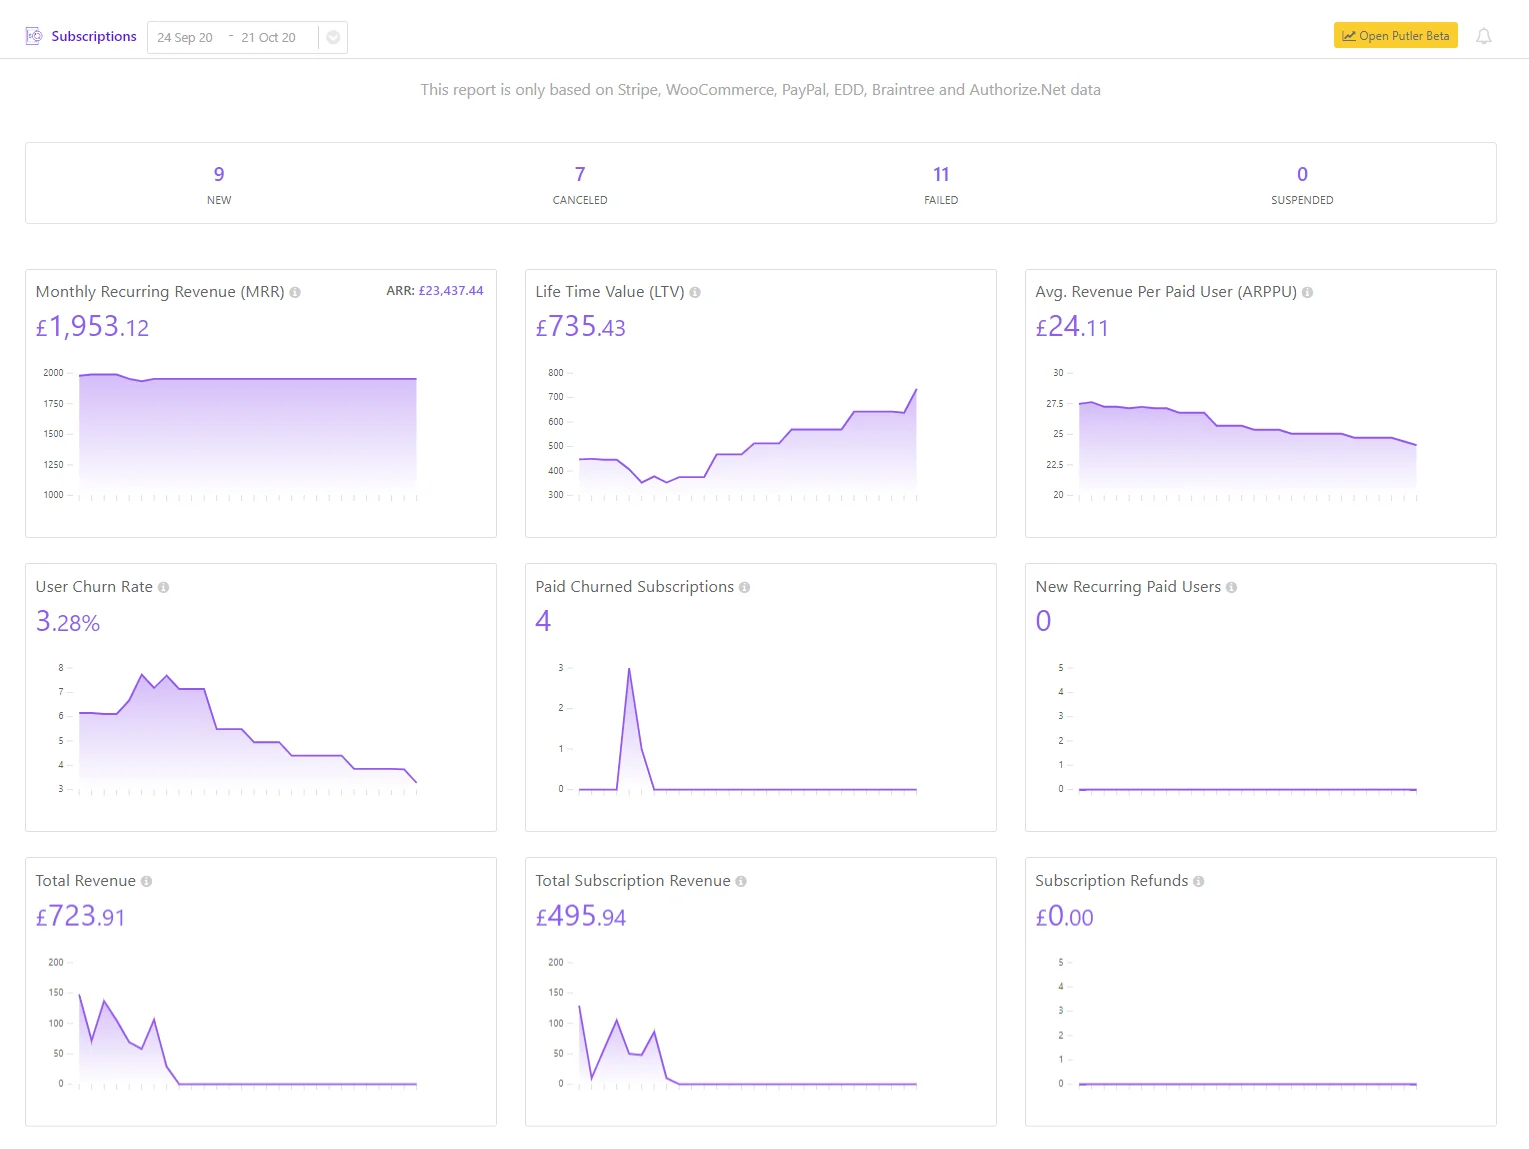Click the subscription revenue value £495.94

[x=580, y=916]
